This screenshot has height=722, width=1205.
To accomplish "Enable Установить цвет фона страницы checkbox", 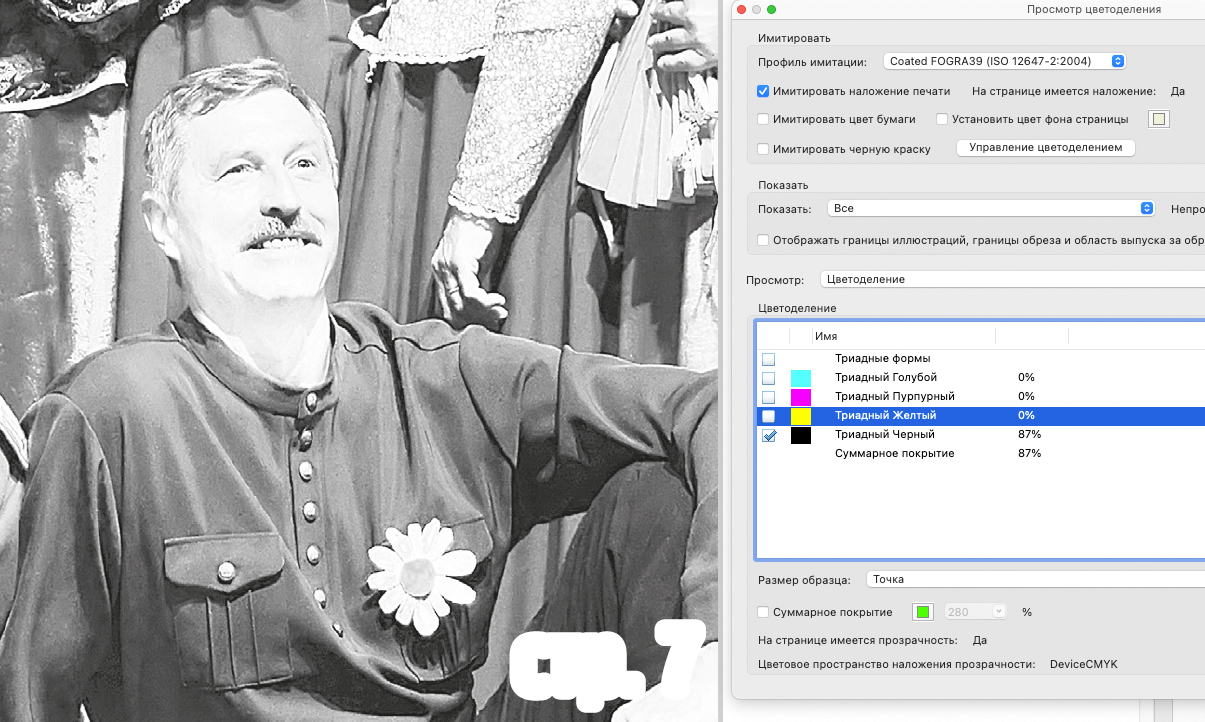I will 942,119.
